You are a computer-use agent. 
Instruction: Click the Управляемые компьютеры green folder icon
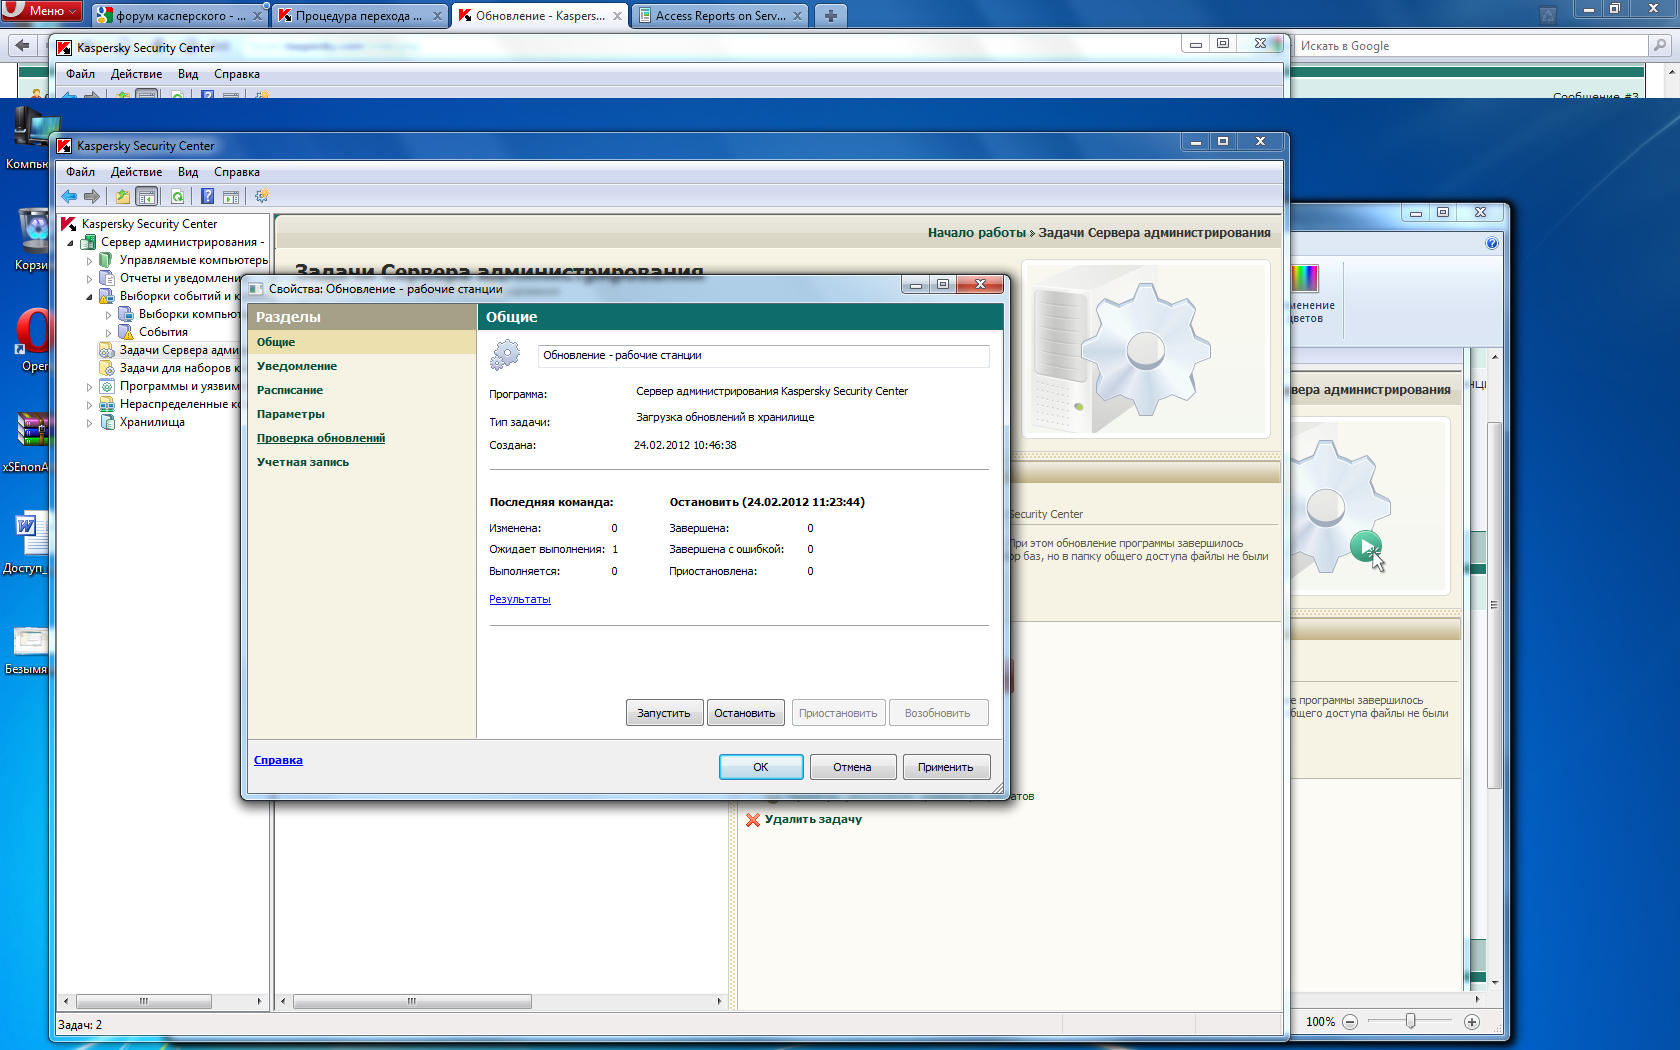[106, 260]
